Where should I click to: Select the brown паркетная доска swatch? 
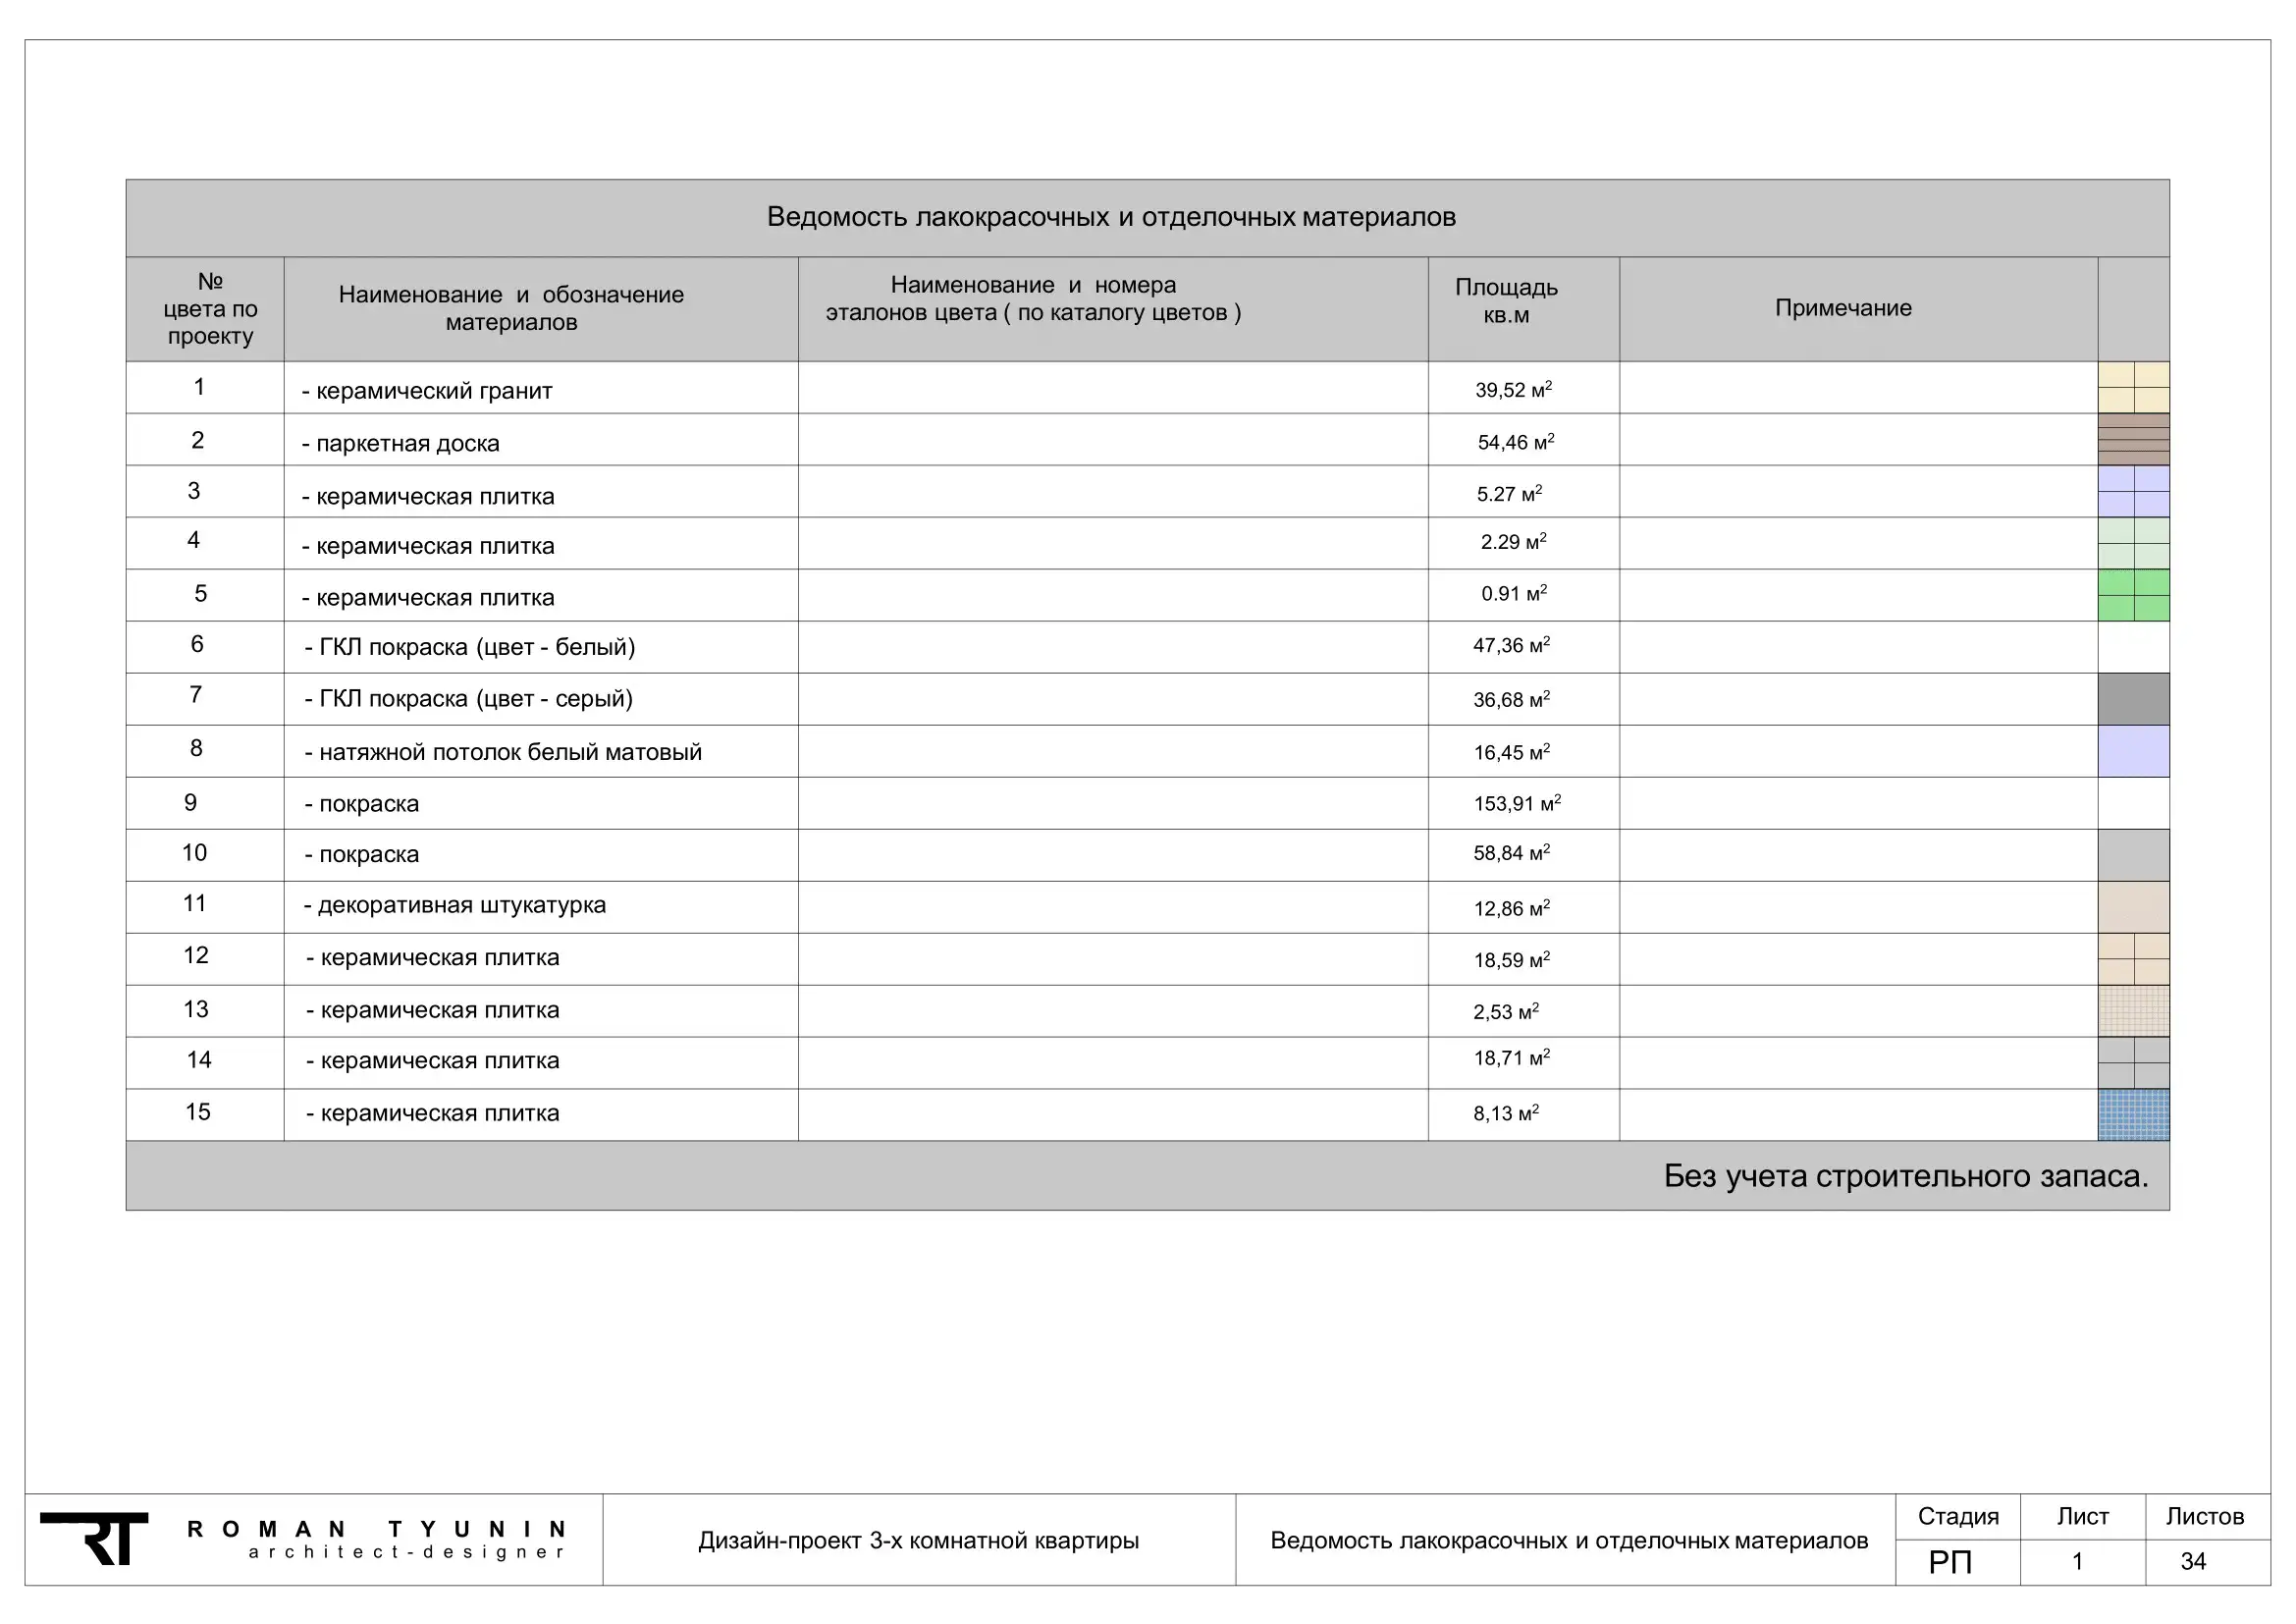2133,439
